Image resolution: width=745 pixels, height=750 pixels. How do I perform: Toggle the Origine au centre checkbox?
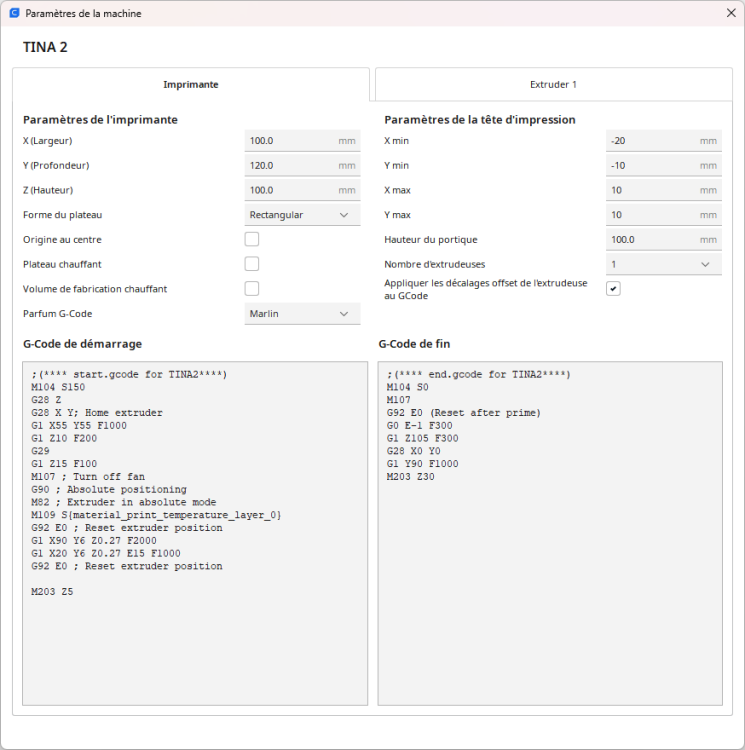[252, 239]
